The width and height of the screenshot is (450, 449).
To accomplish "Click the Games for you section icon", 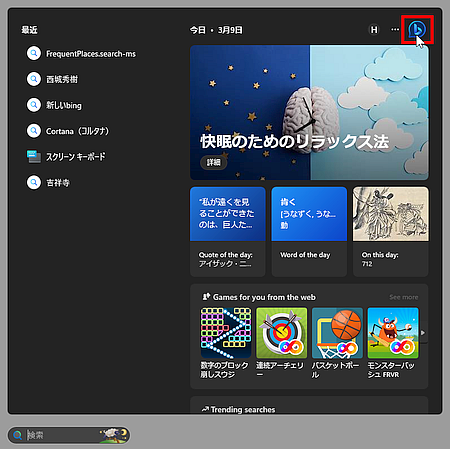I will tap(206, 297).
